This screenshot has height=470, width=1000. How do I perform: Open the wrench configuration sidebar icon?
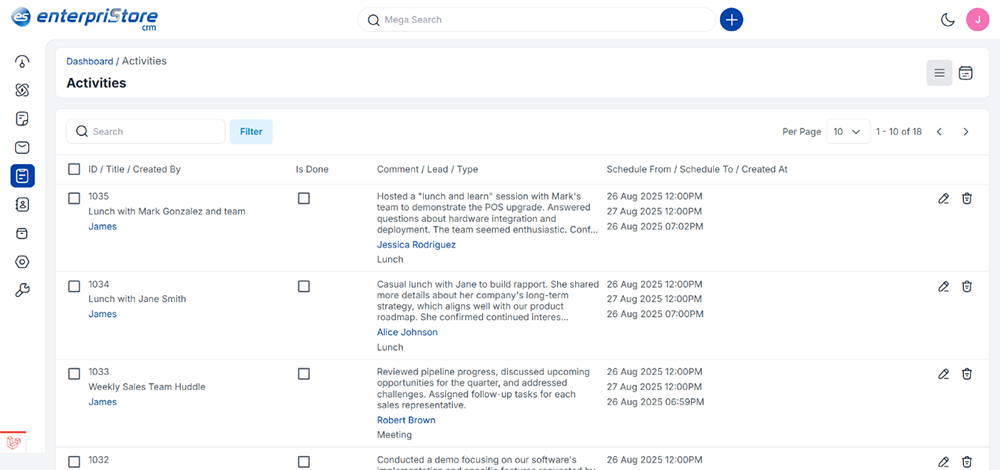[22, 291]
